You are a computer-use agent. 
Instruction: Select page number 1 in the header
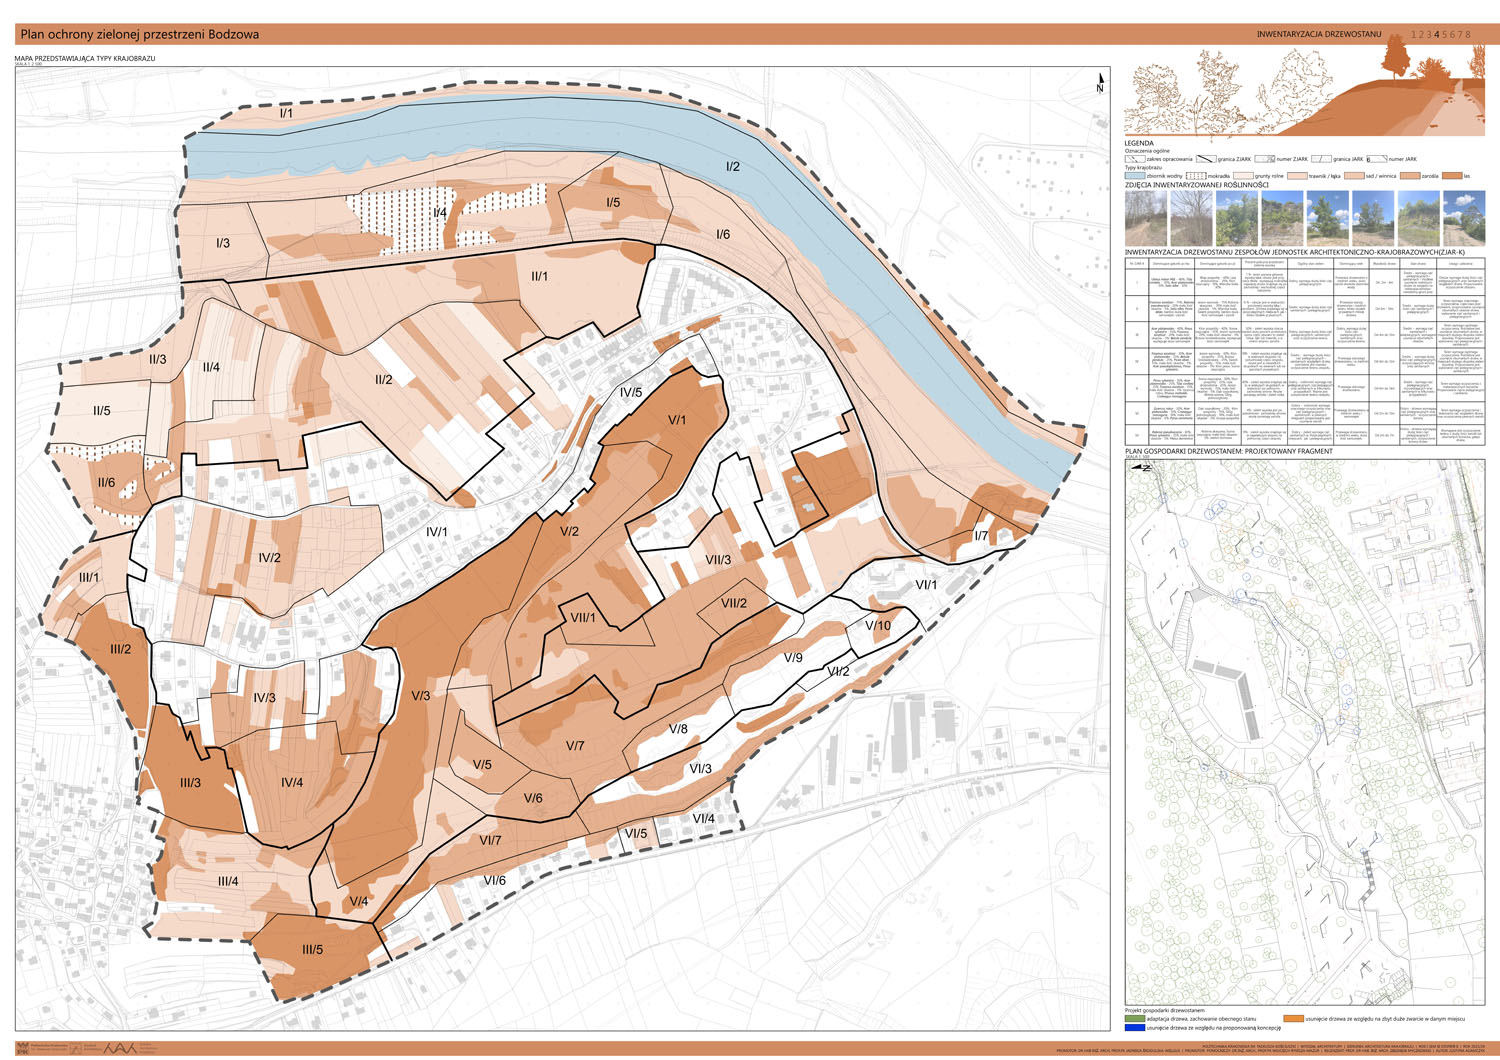point(1414,35)
